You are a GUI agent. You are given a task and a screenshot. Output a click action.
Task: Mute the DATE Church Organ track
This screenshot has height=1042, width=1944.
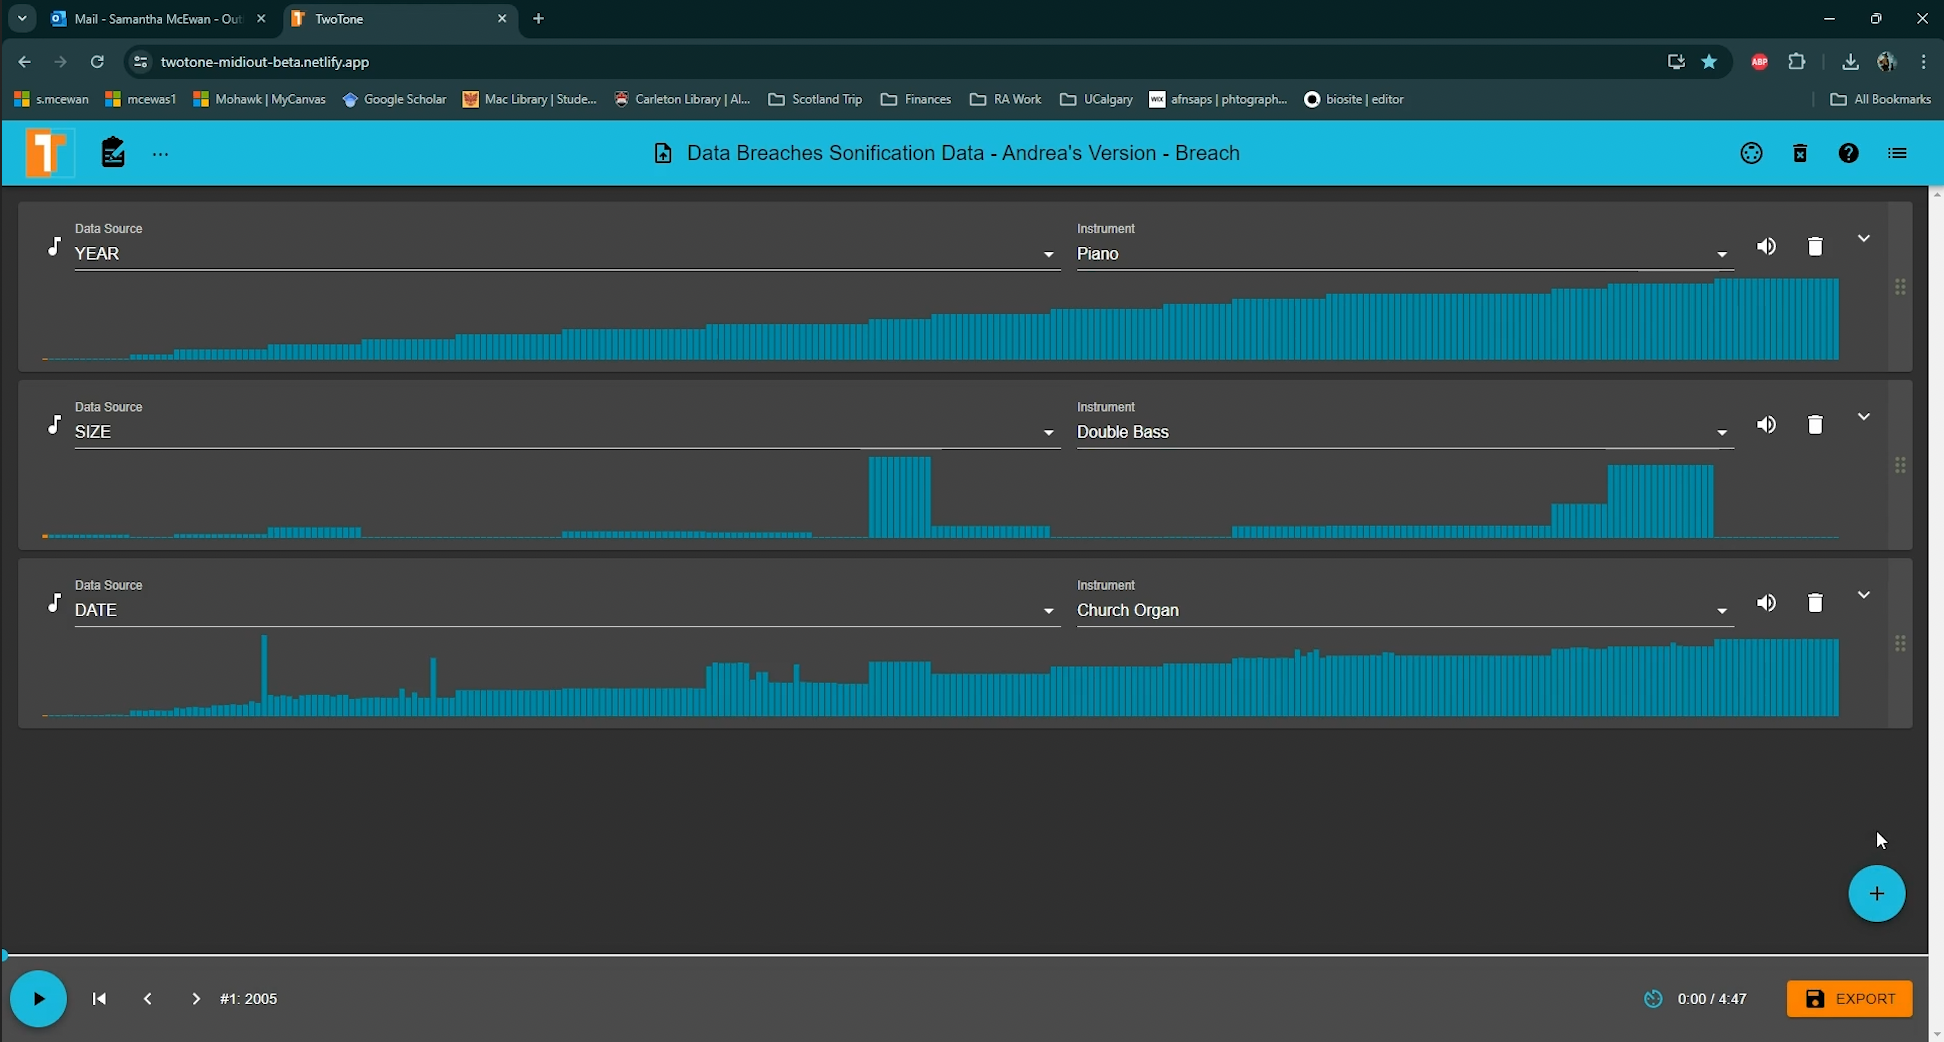click(1767, 602)
